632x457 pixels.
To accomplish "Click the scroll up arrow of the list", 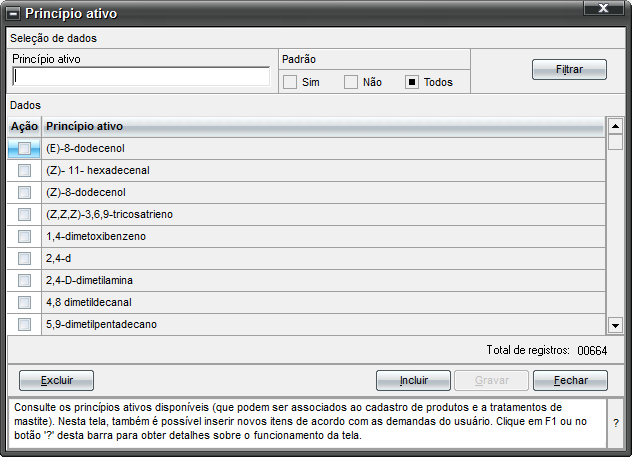I will (615, 126).
